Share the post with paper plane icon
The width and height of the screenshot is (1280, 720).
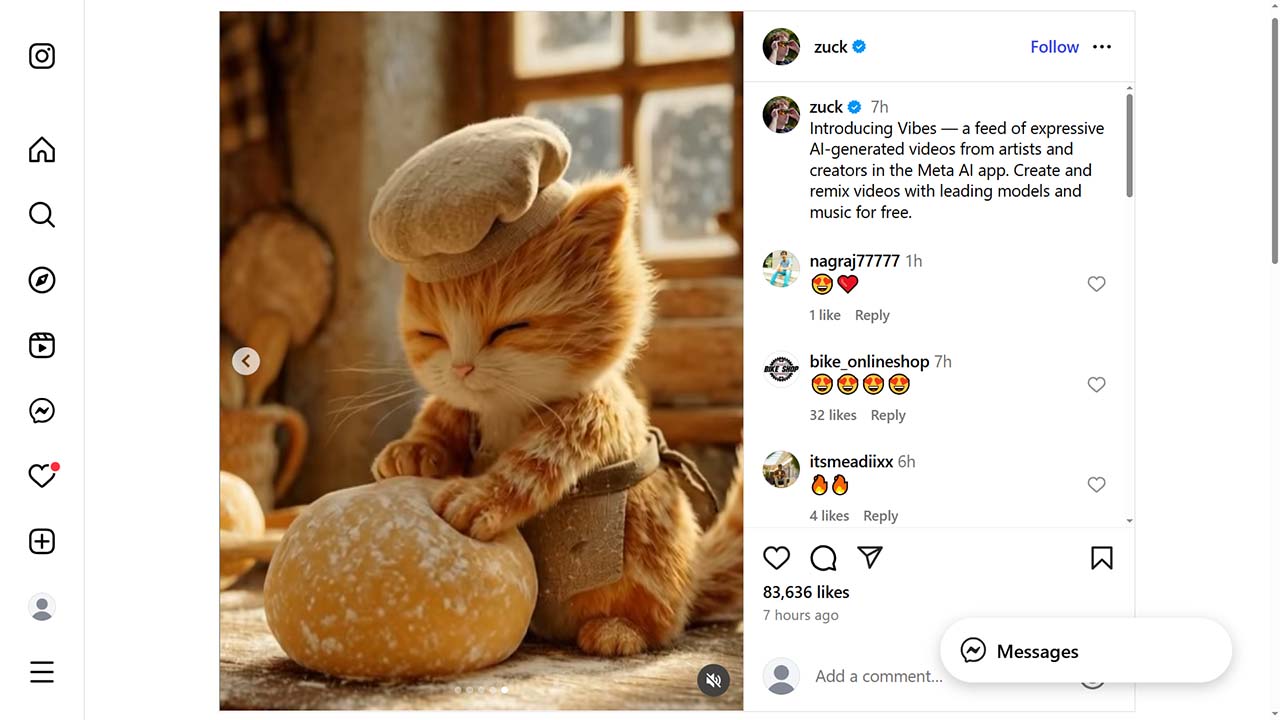[870, 558]
